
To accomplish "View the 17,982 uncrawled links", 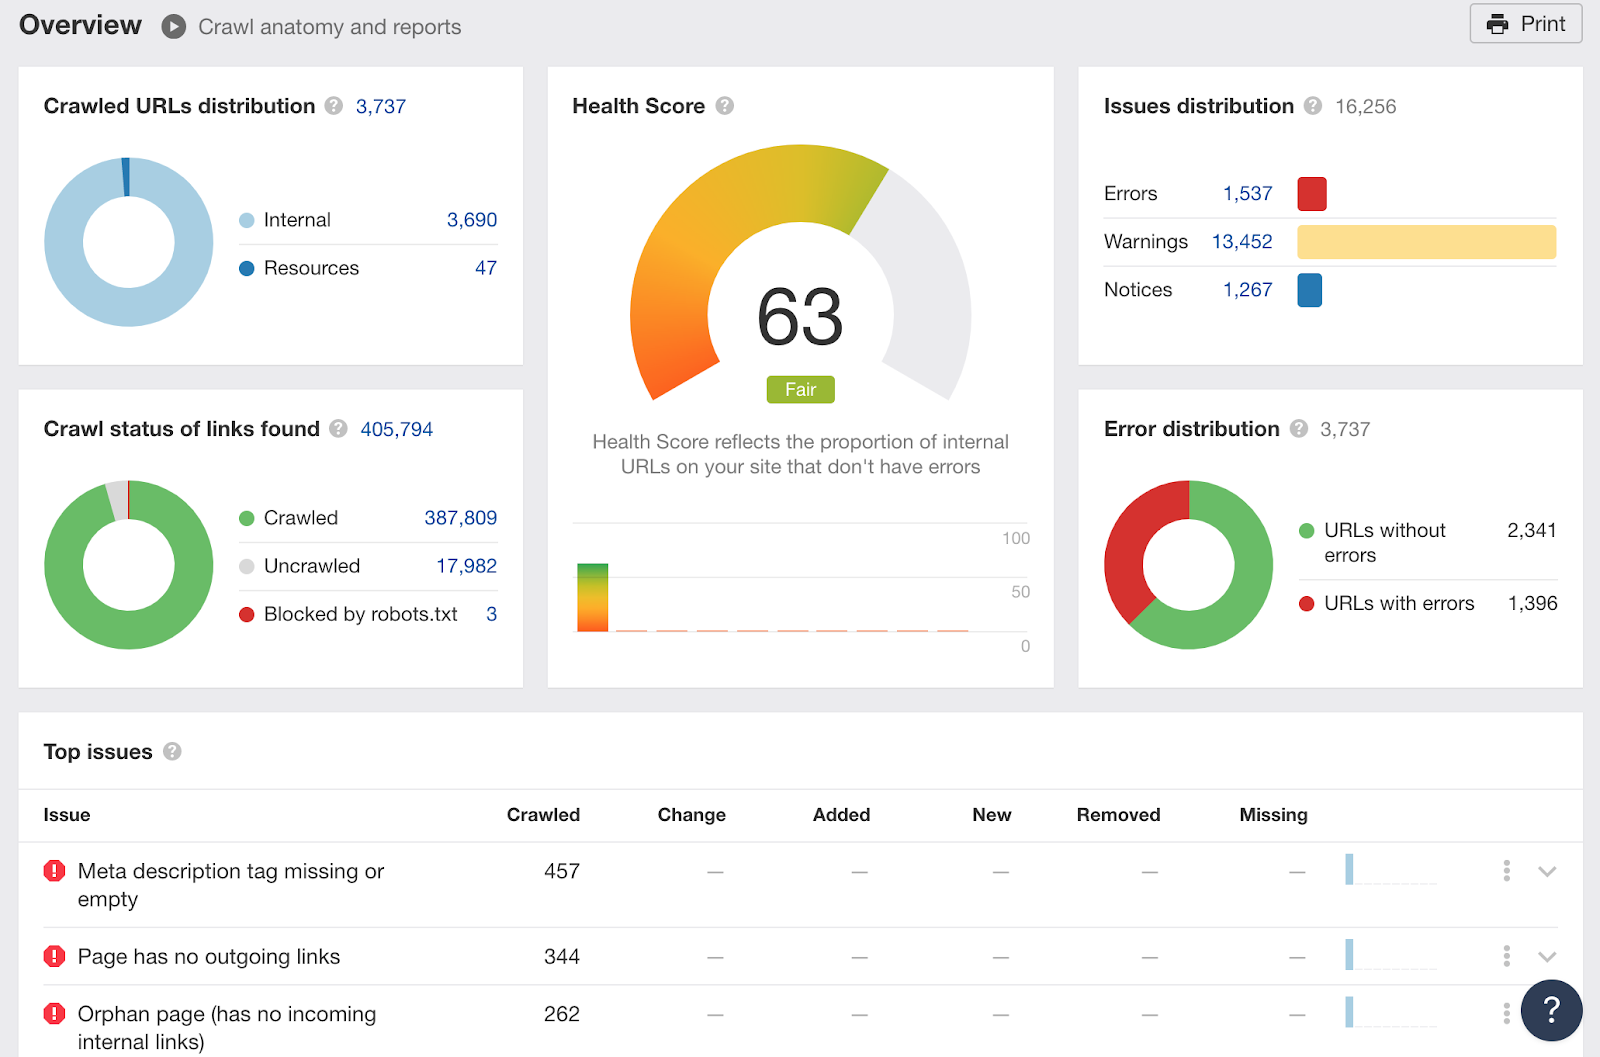I will [467, 566].
